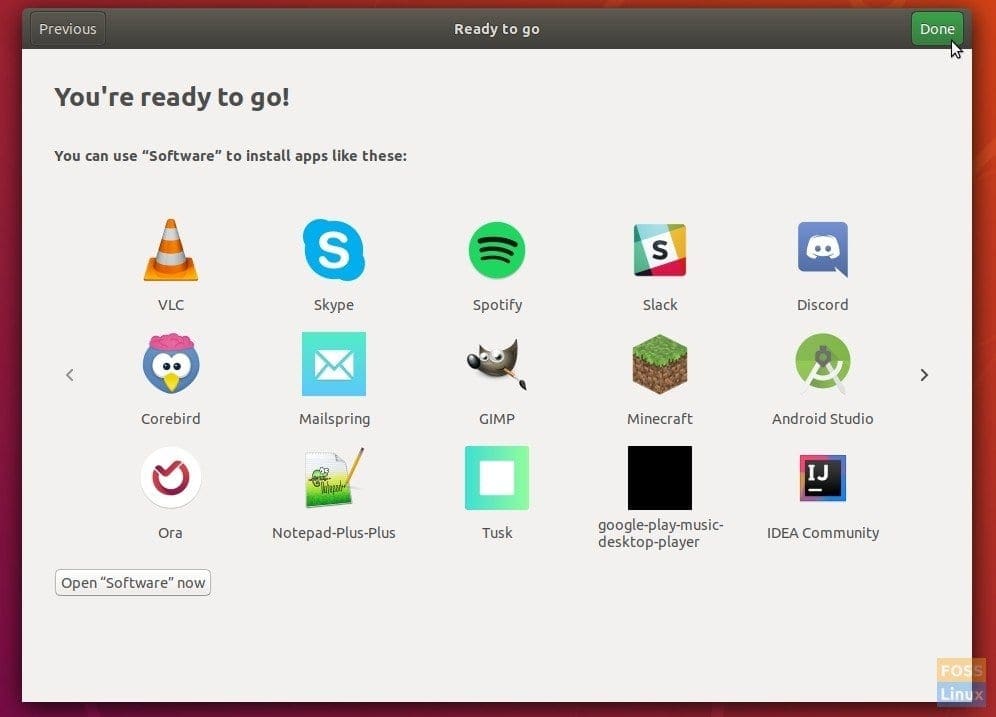Click Open "Software" now button
This screenshot has height=717, width=996.
point(133,582)
